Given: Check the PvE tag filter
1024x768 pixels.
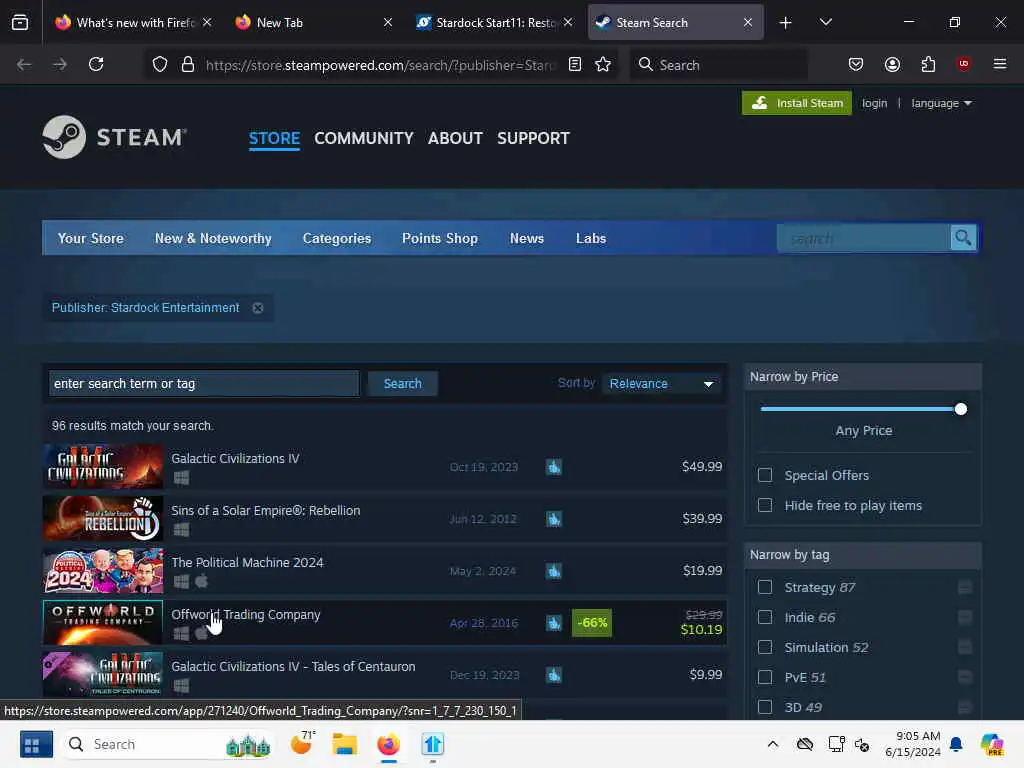Looking at the screenshot, I should 765,677.
